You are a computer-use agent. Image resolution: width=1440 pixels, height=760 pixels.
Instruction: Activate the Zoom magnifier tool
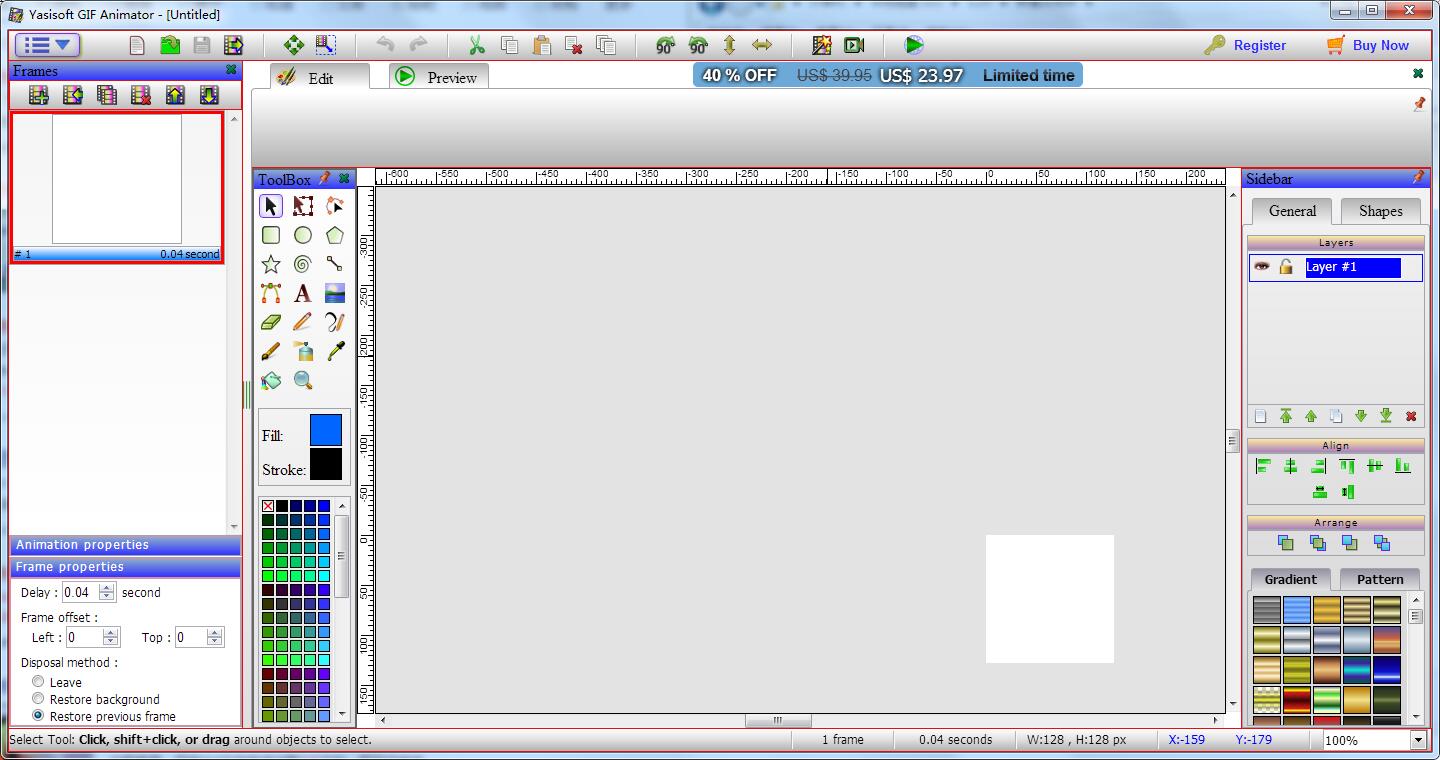coord(303,381)
